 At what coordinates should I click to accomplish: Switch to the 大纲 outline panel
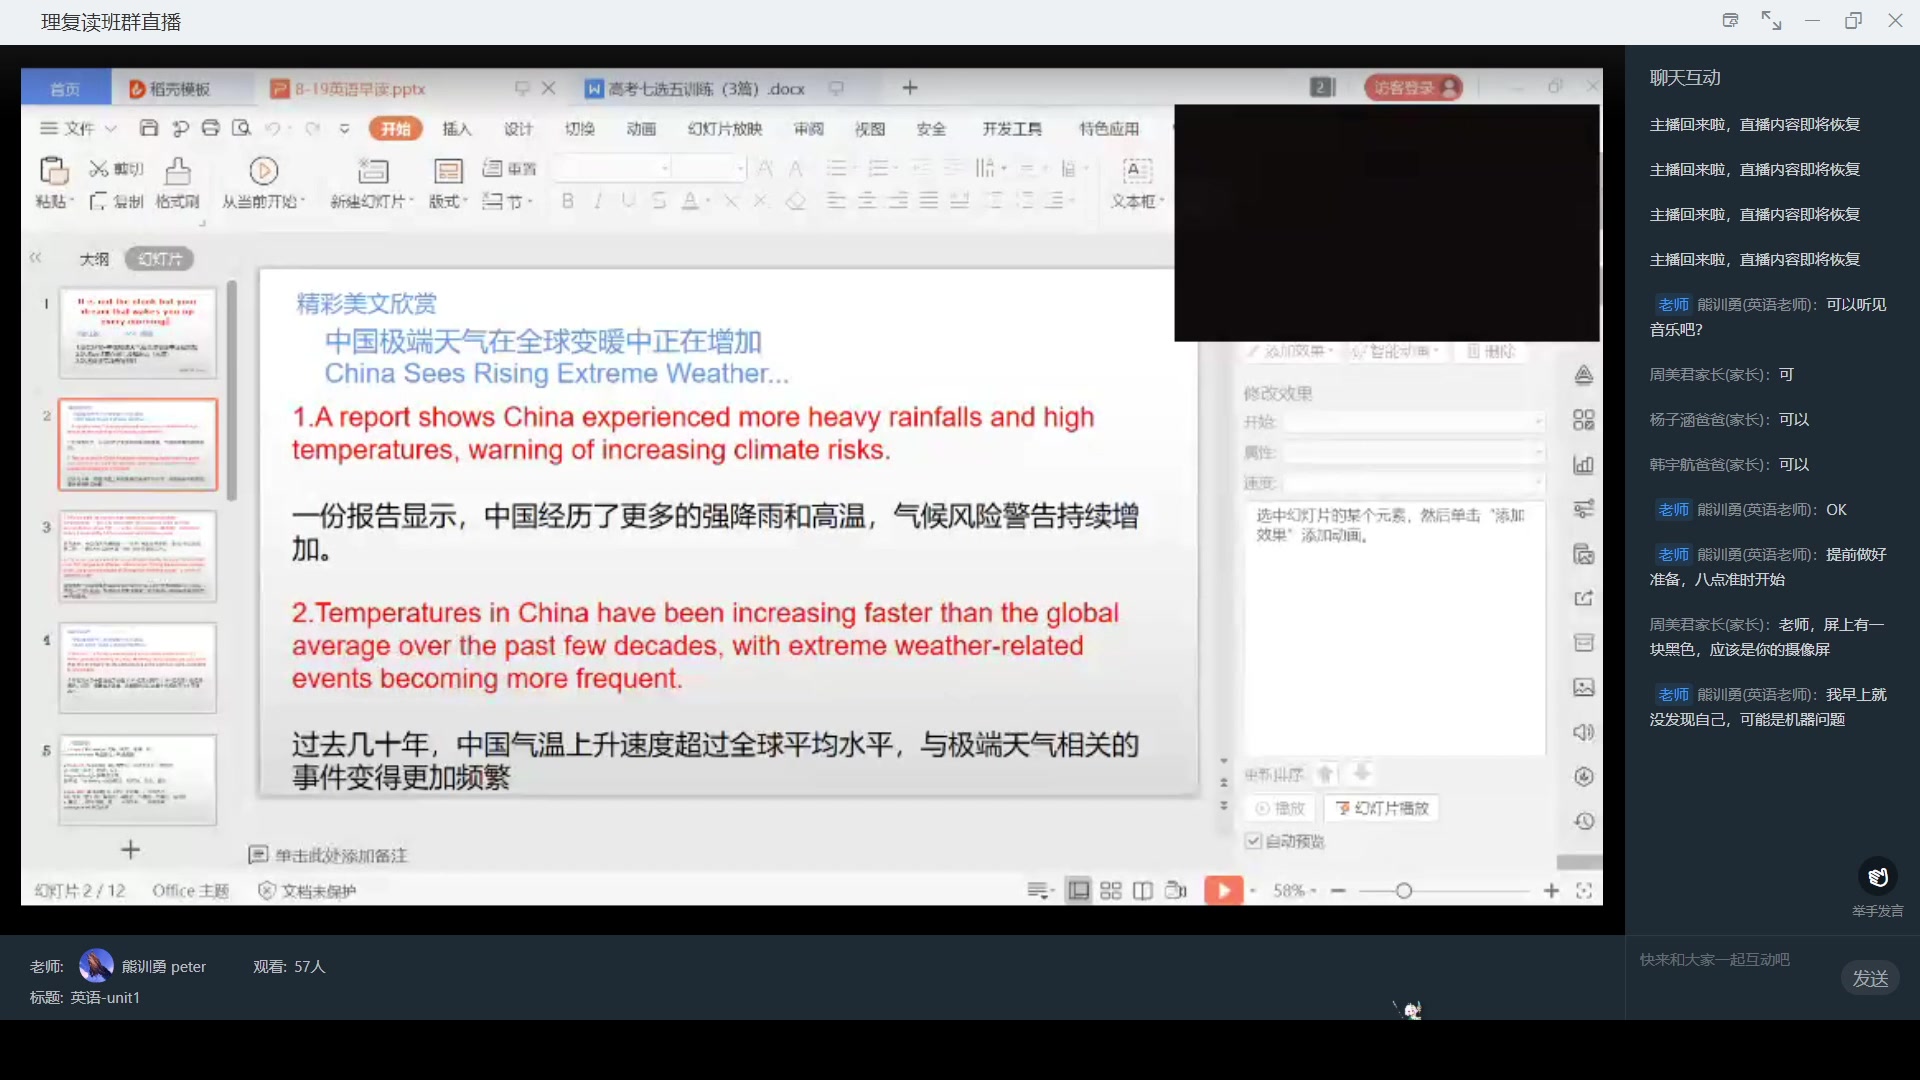click(x=94, y=259)
